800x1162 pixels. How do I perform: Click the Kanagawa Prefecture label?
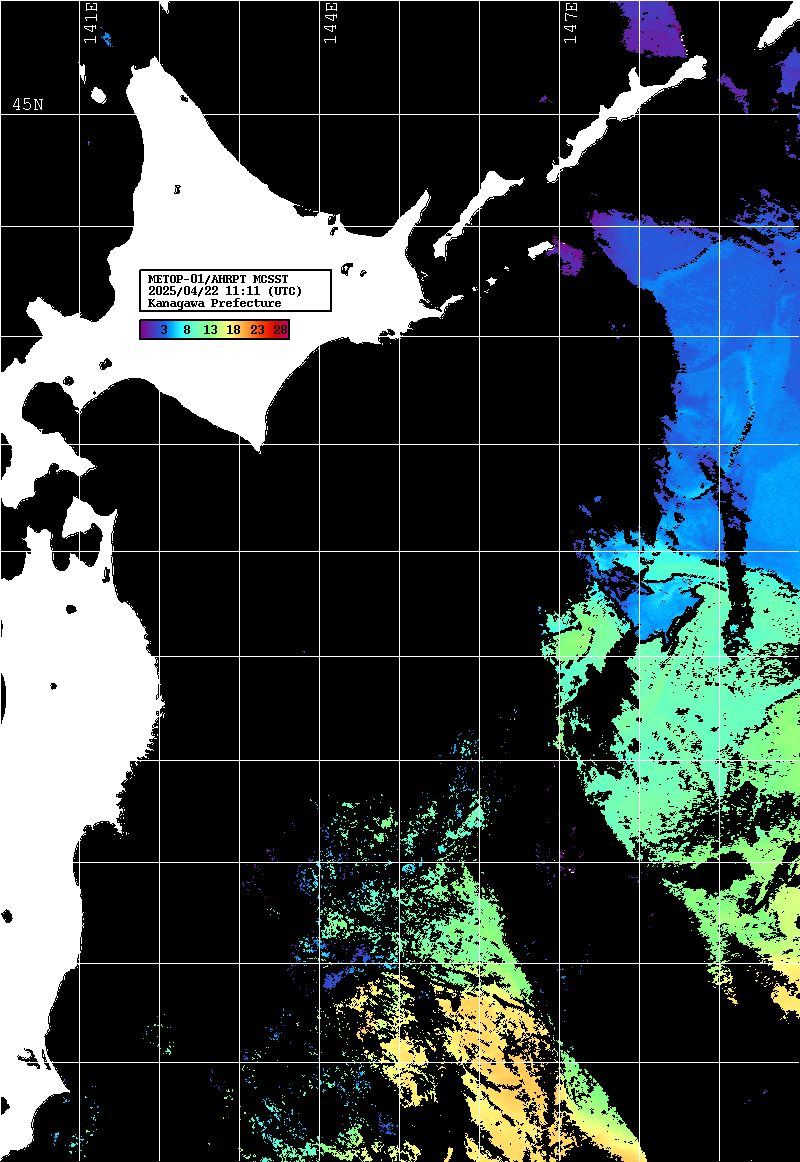pyautogui.click(x=214, y=303)
